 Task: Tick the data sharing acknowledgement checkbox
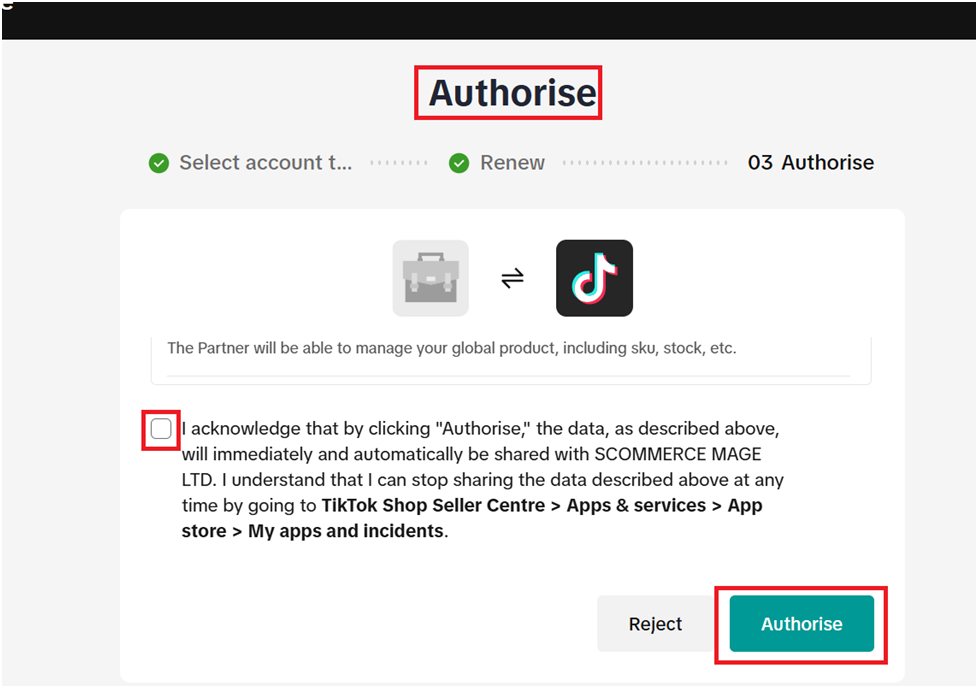tap(161, 429)
